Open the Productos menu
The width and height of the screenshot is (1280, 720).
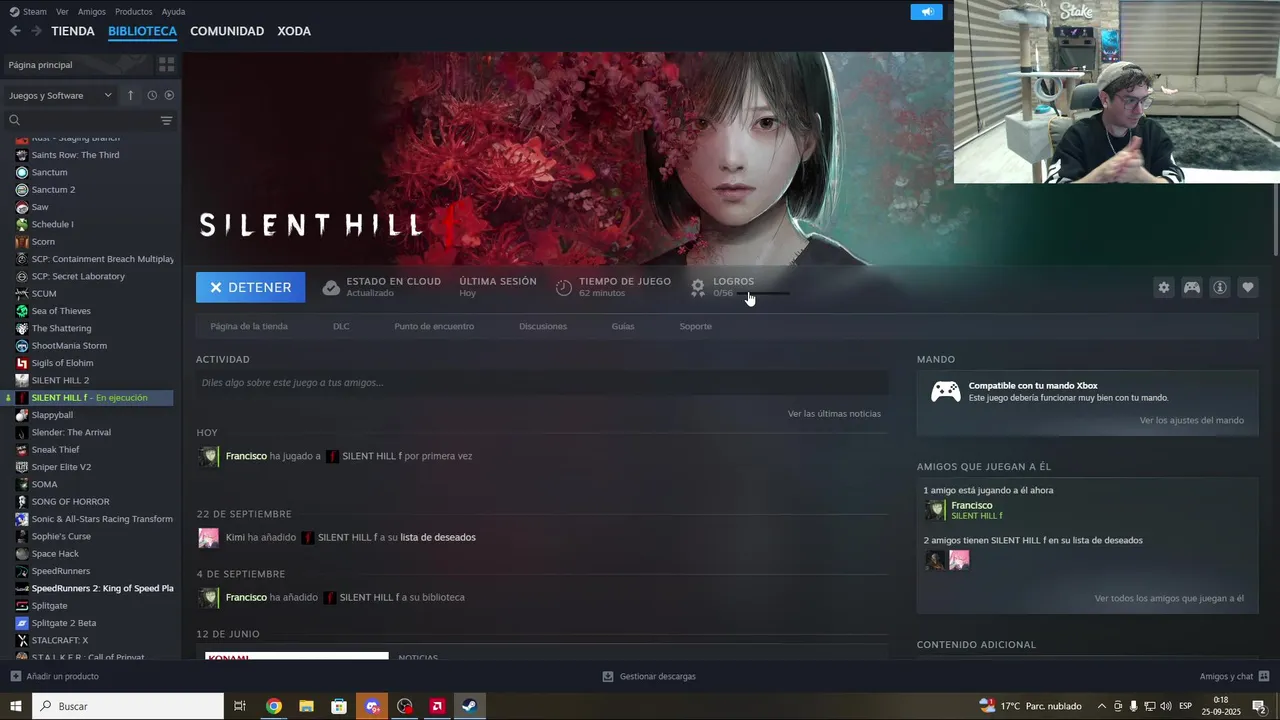tap(133, 12)
